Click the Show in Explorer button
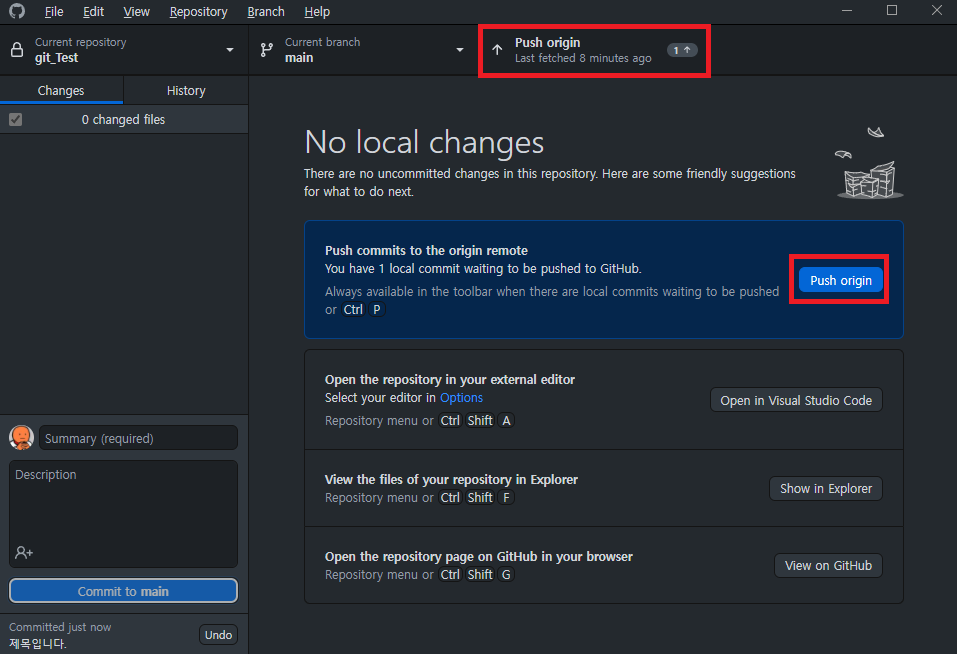 click(x=826, y=489)
